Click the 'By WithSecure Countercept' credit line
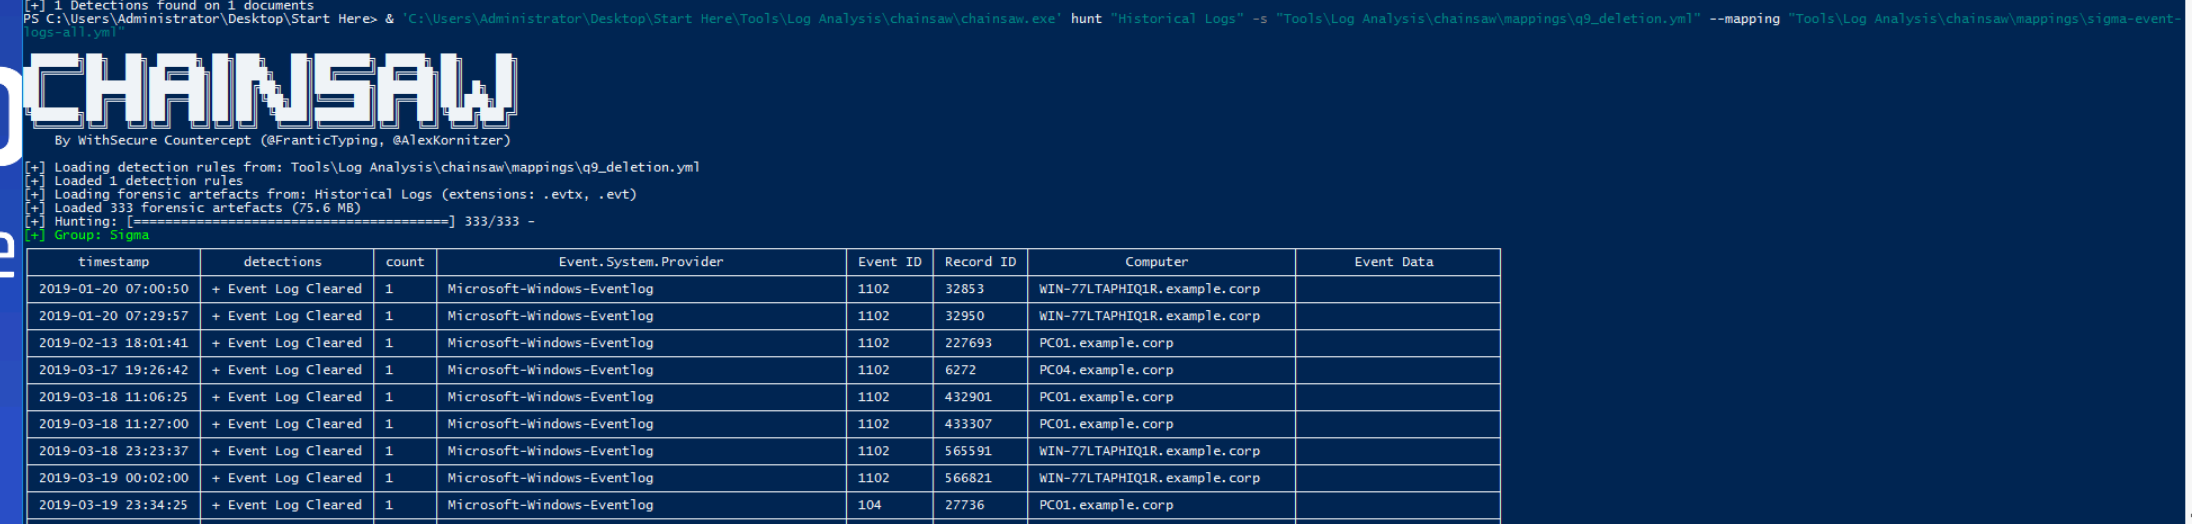 point(282,141)
